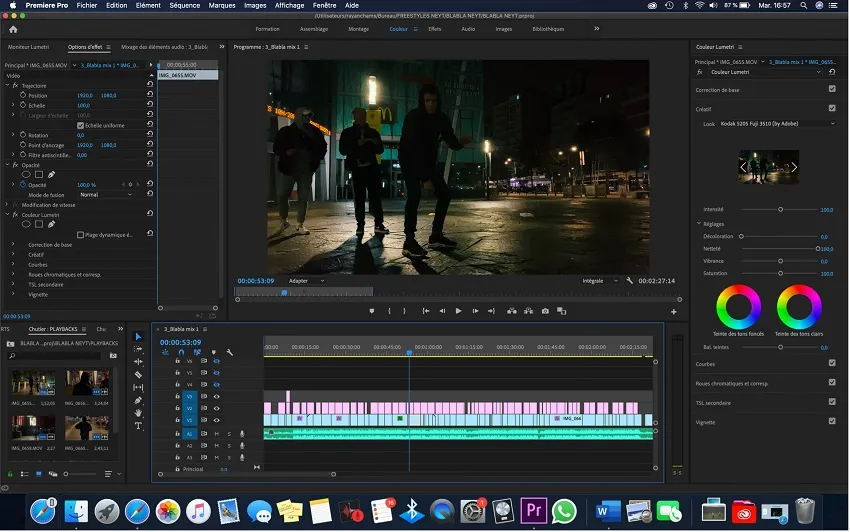
Task: Disable the Créatif section checkbox
Action: (832, 108)
